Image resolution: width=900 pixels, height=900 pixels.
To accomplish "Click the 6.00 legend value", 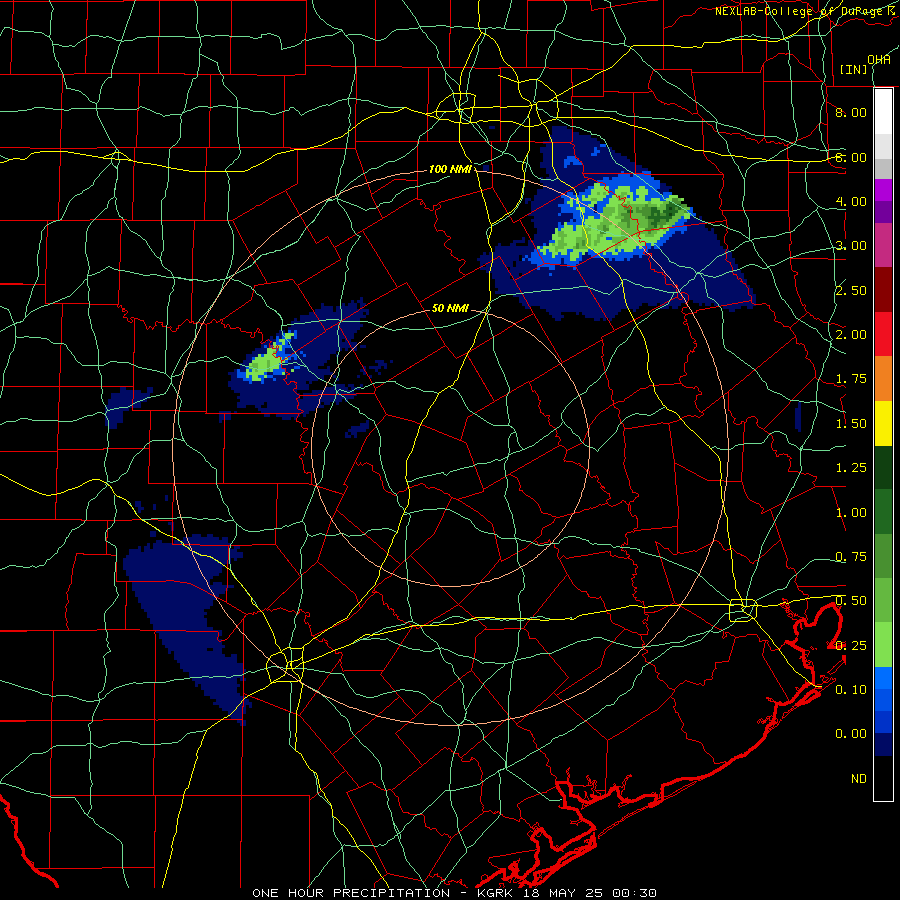I will (851, 157).
